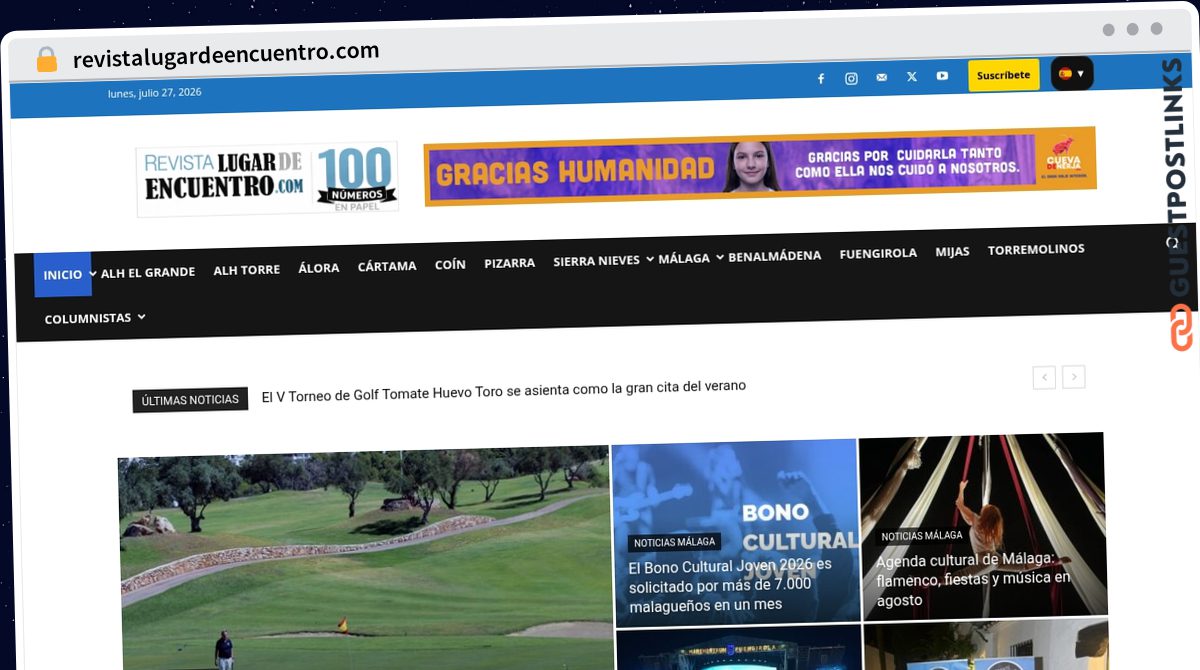
Task: Click the Suscríbete button
Action: coord(1003,75)
